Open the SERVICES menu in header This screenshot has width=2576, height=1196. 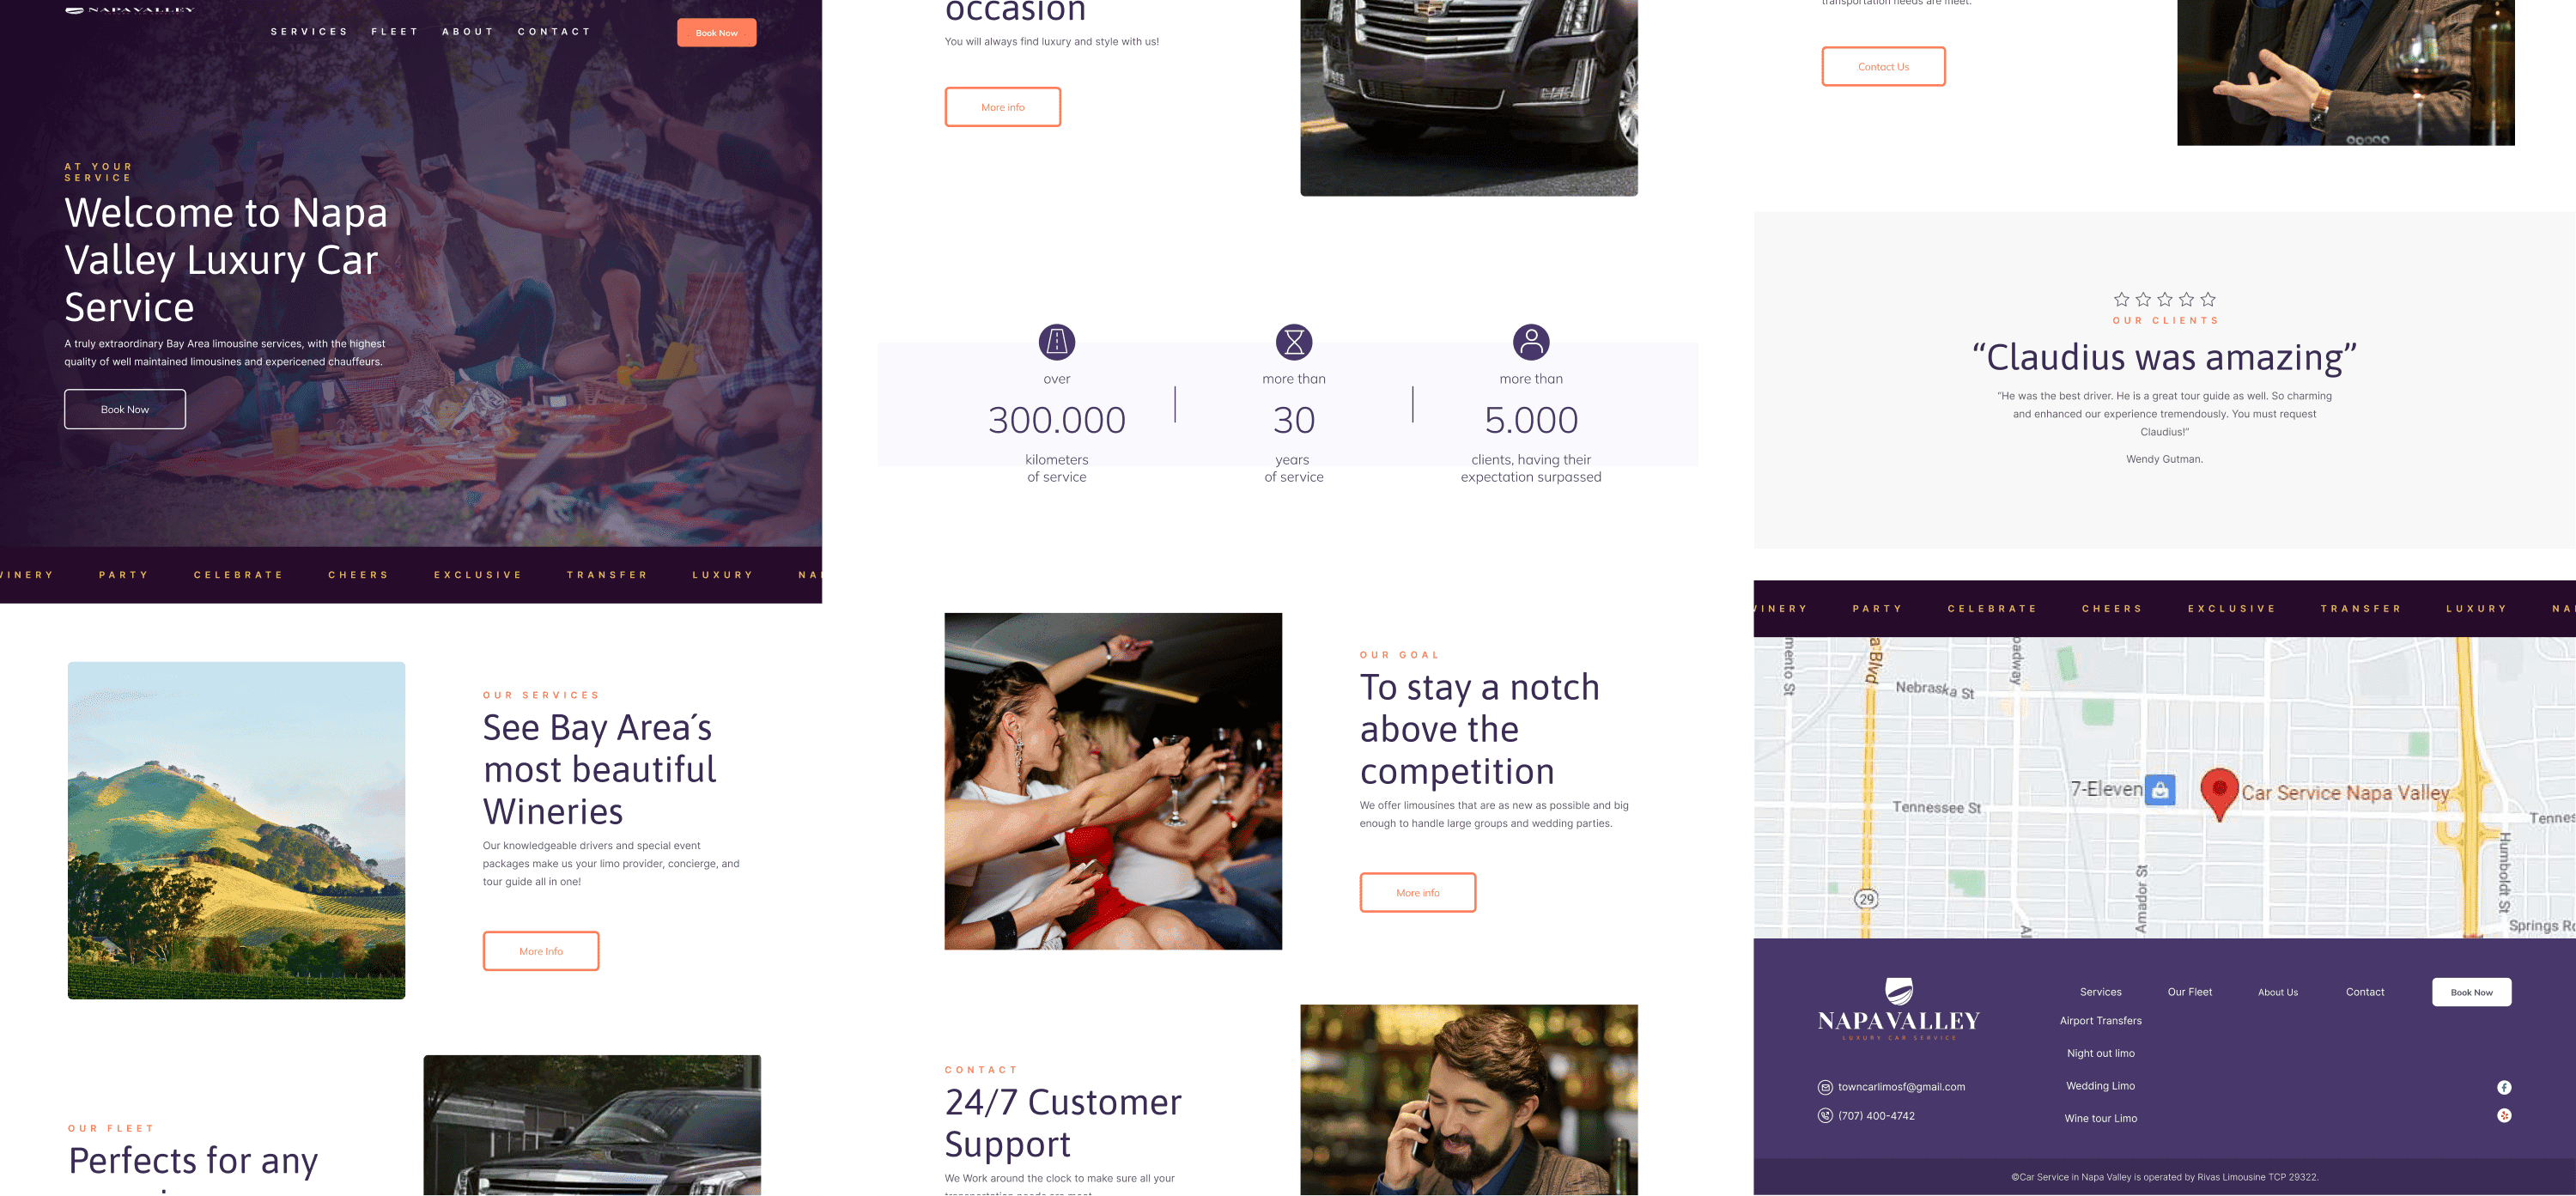coord(309,32)
